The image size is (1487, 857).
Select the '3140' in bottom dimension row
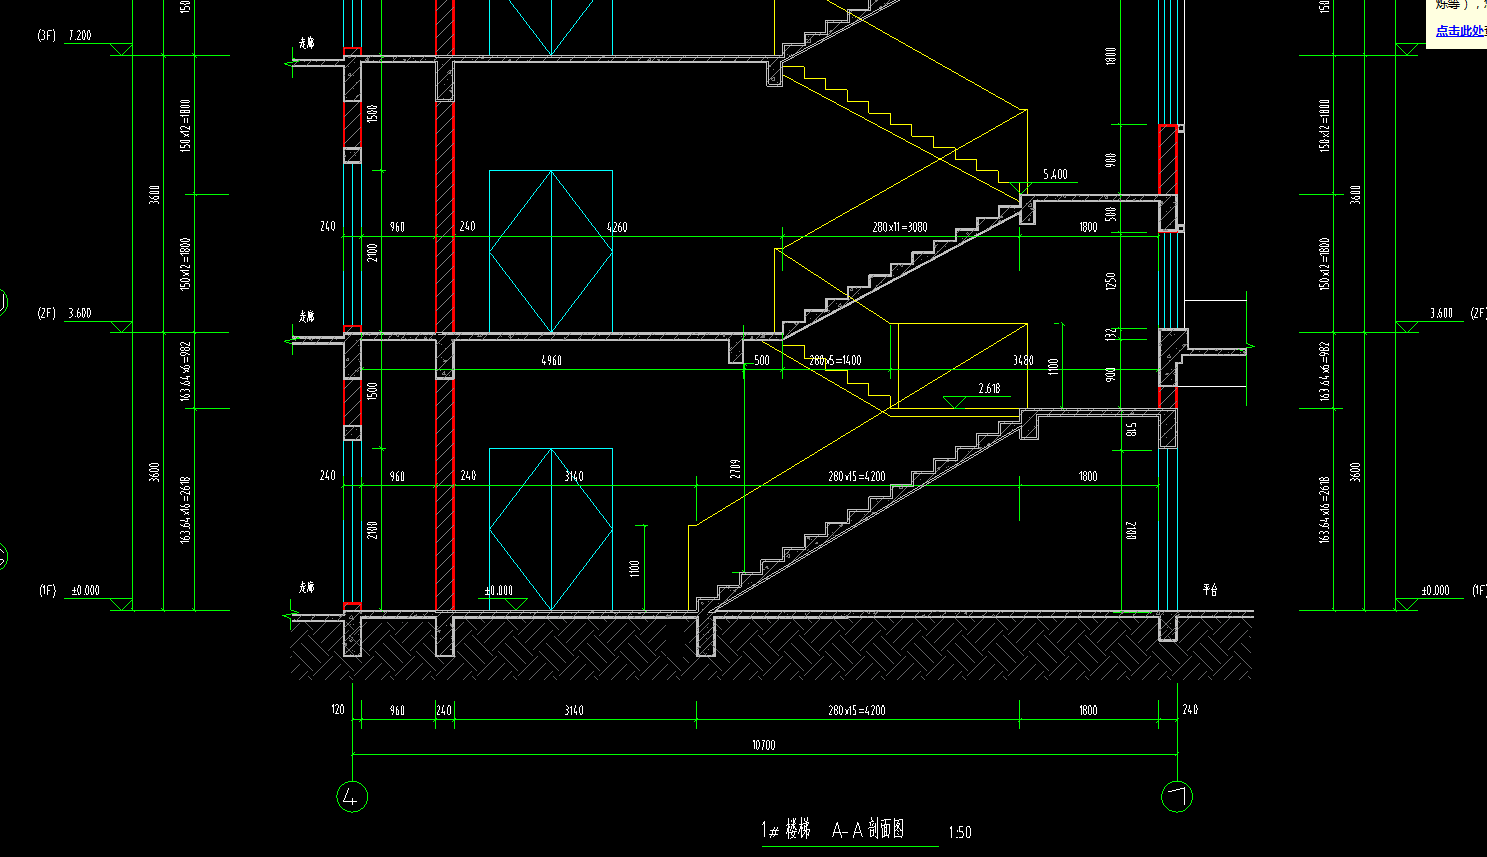[574, 710]
